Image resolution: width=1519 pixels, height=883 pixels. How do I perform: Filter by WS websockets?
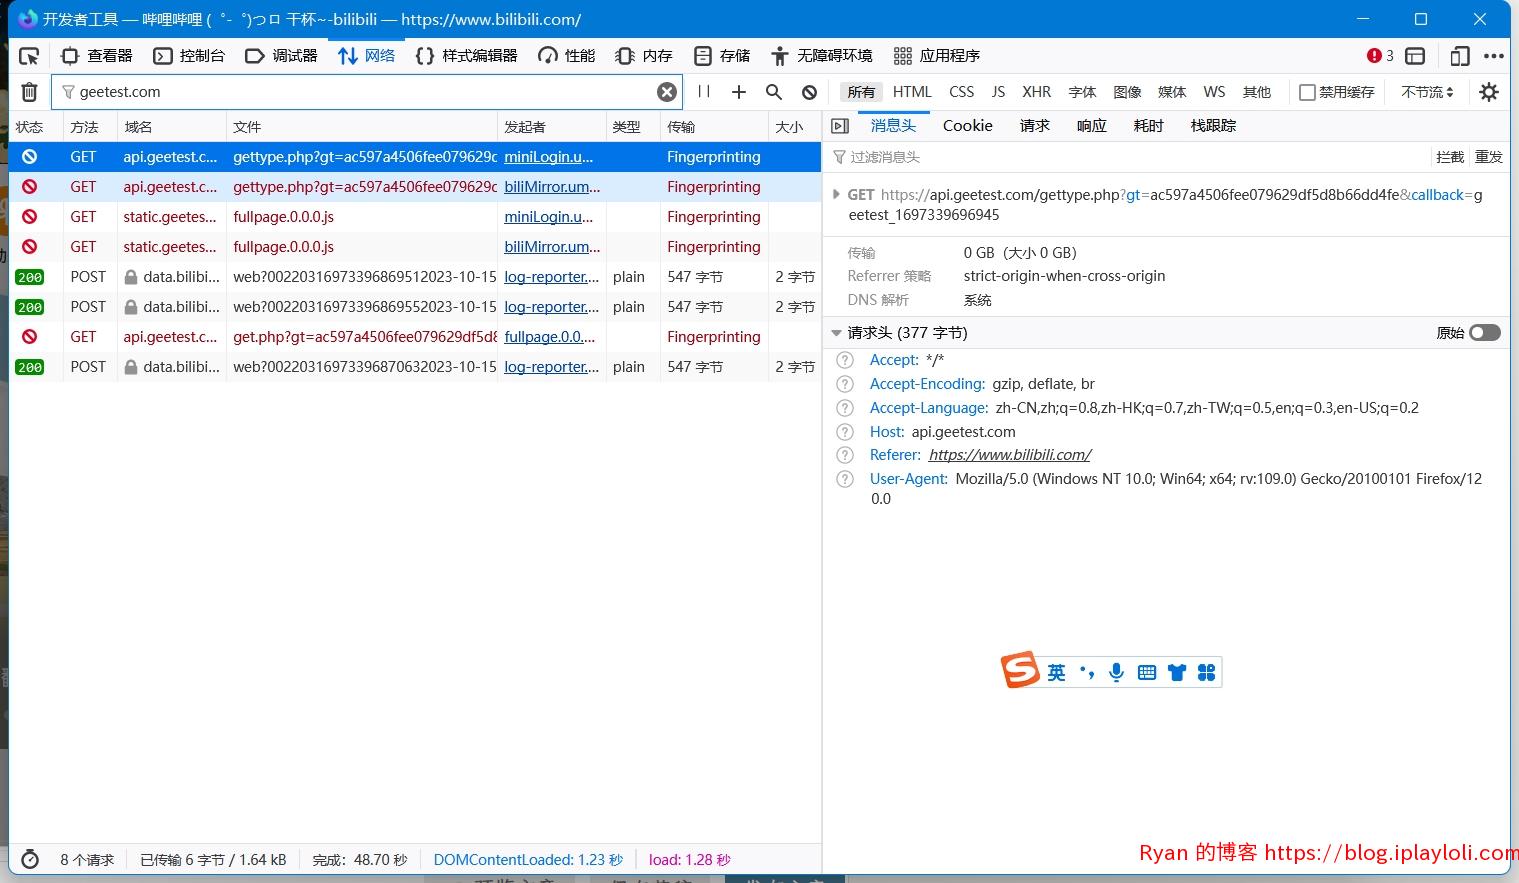click(x=1214, y=92)
